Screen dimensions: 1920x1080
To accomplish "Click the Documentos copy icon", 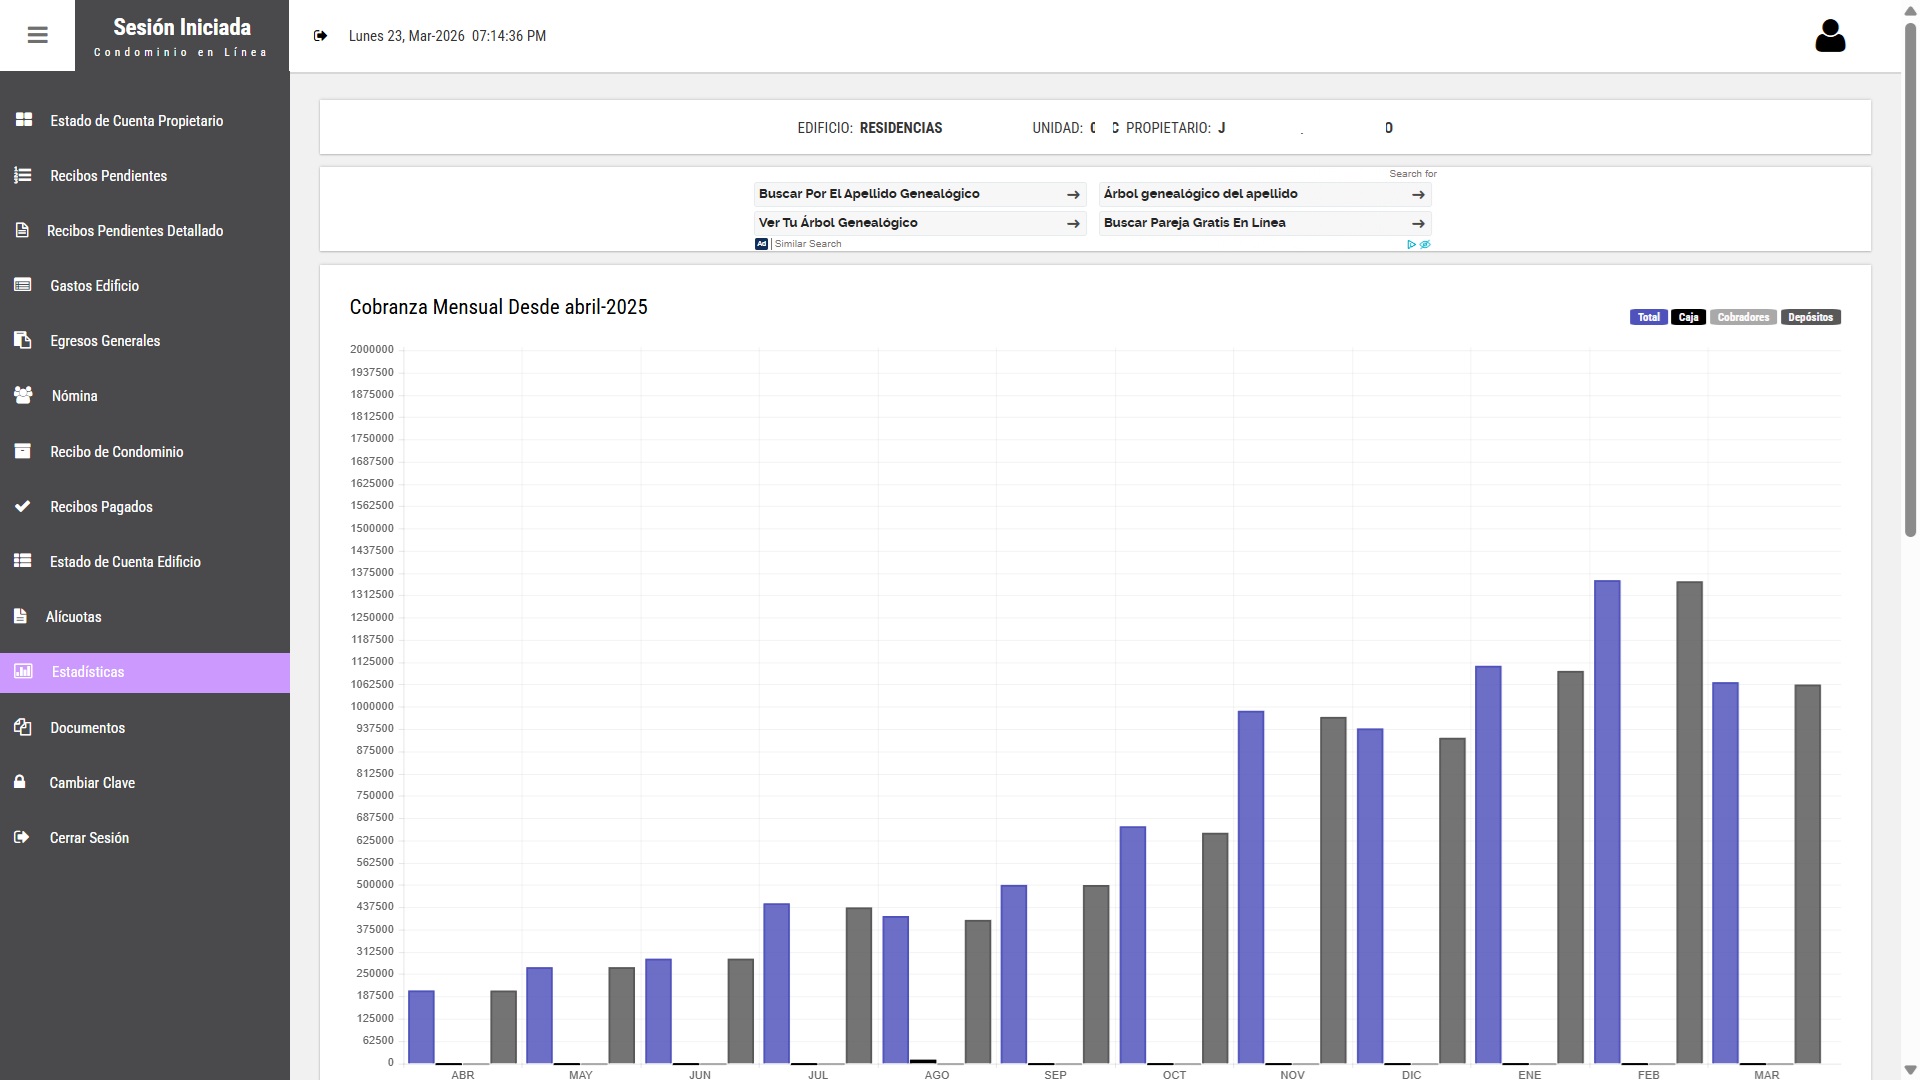I will [23, 727].
